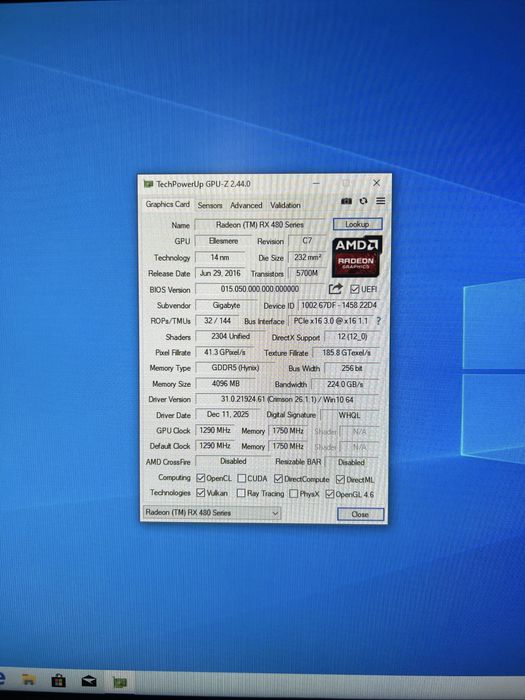Click the Transistors value 5700M
Viewport: 525px width, 700px height.
[x=307, y=273]
